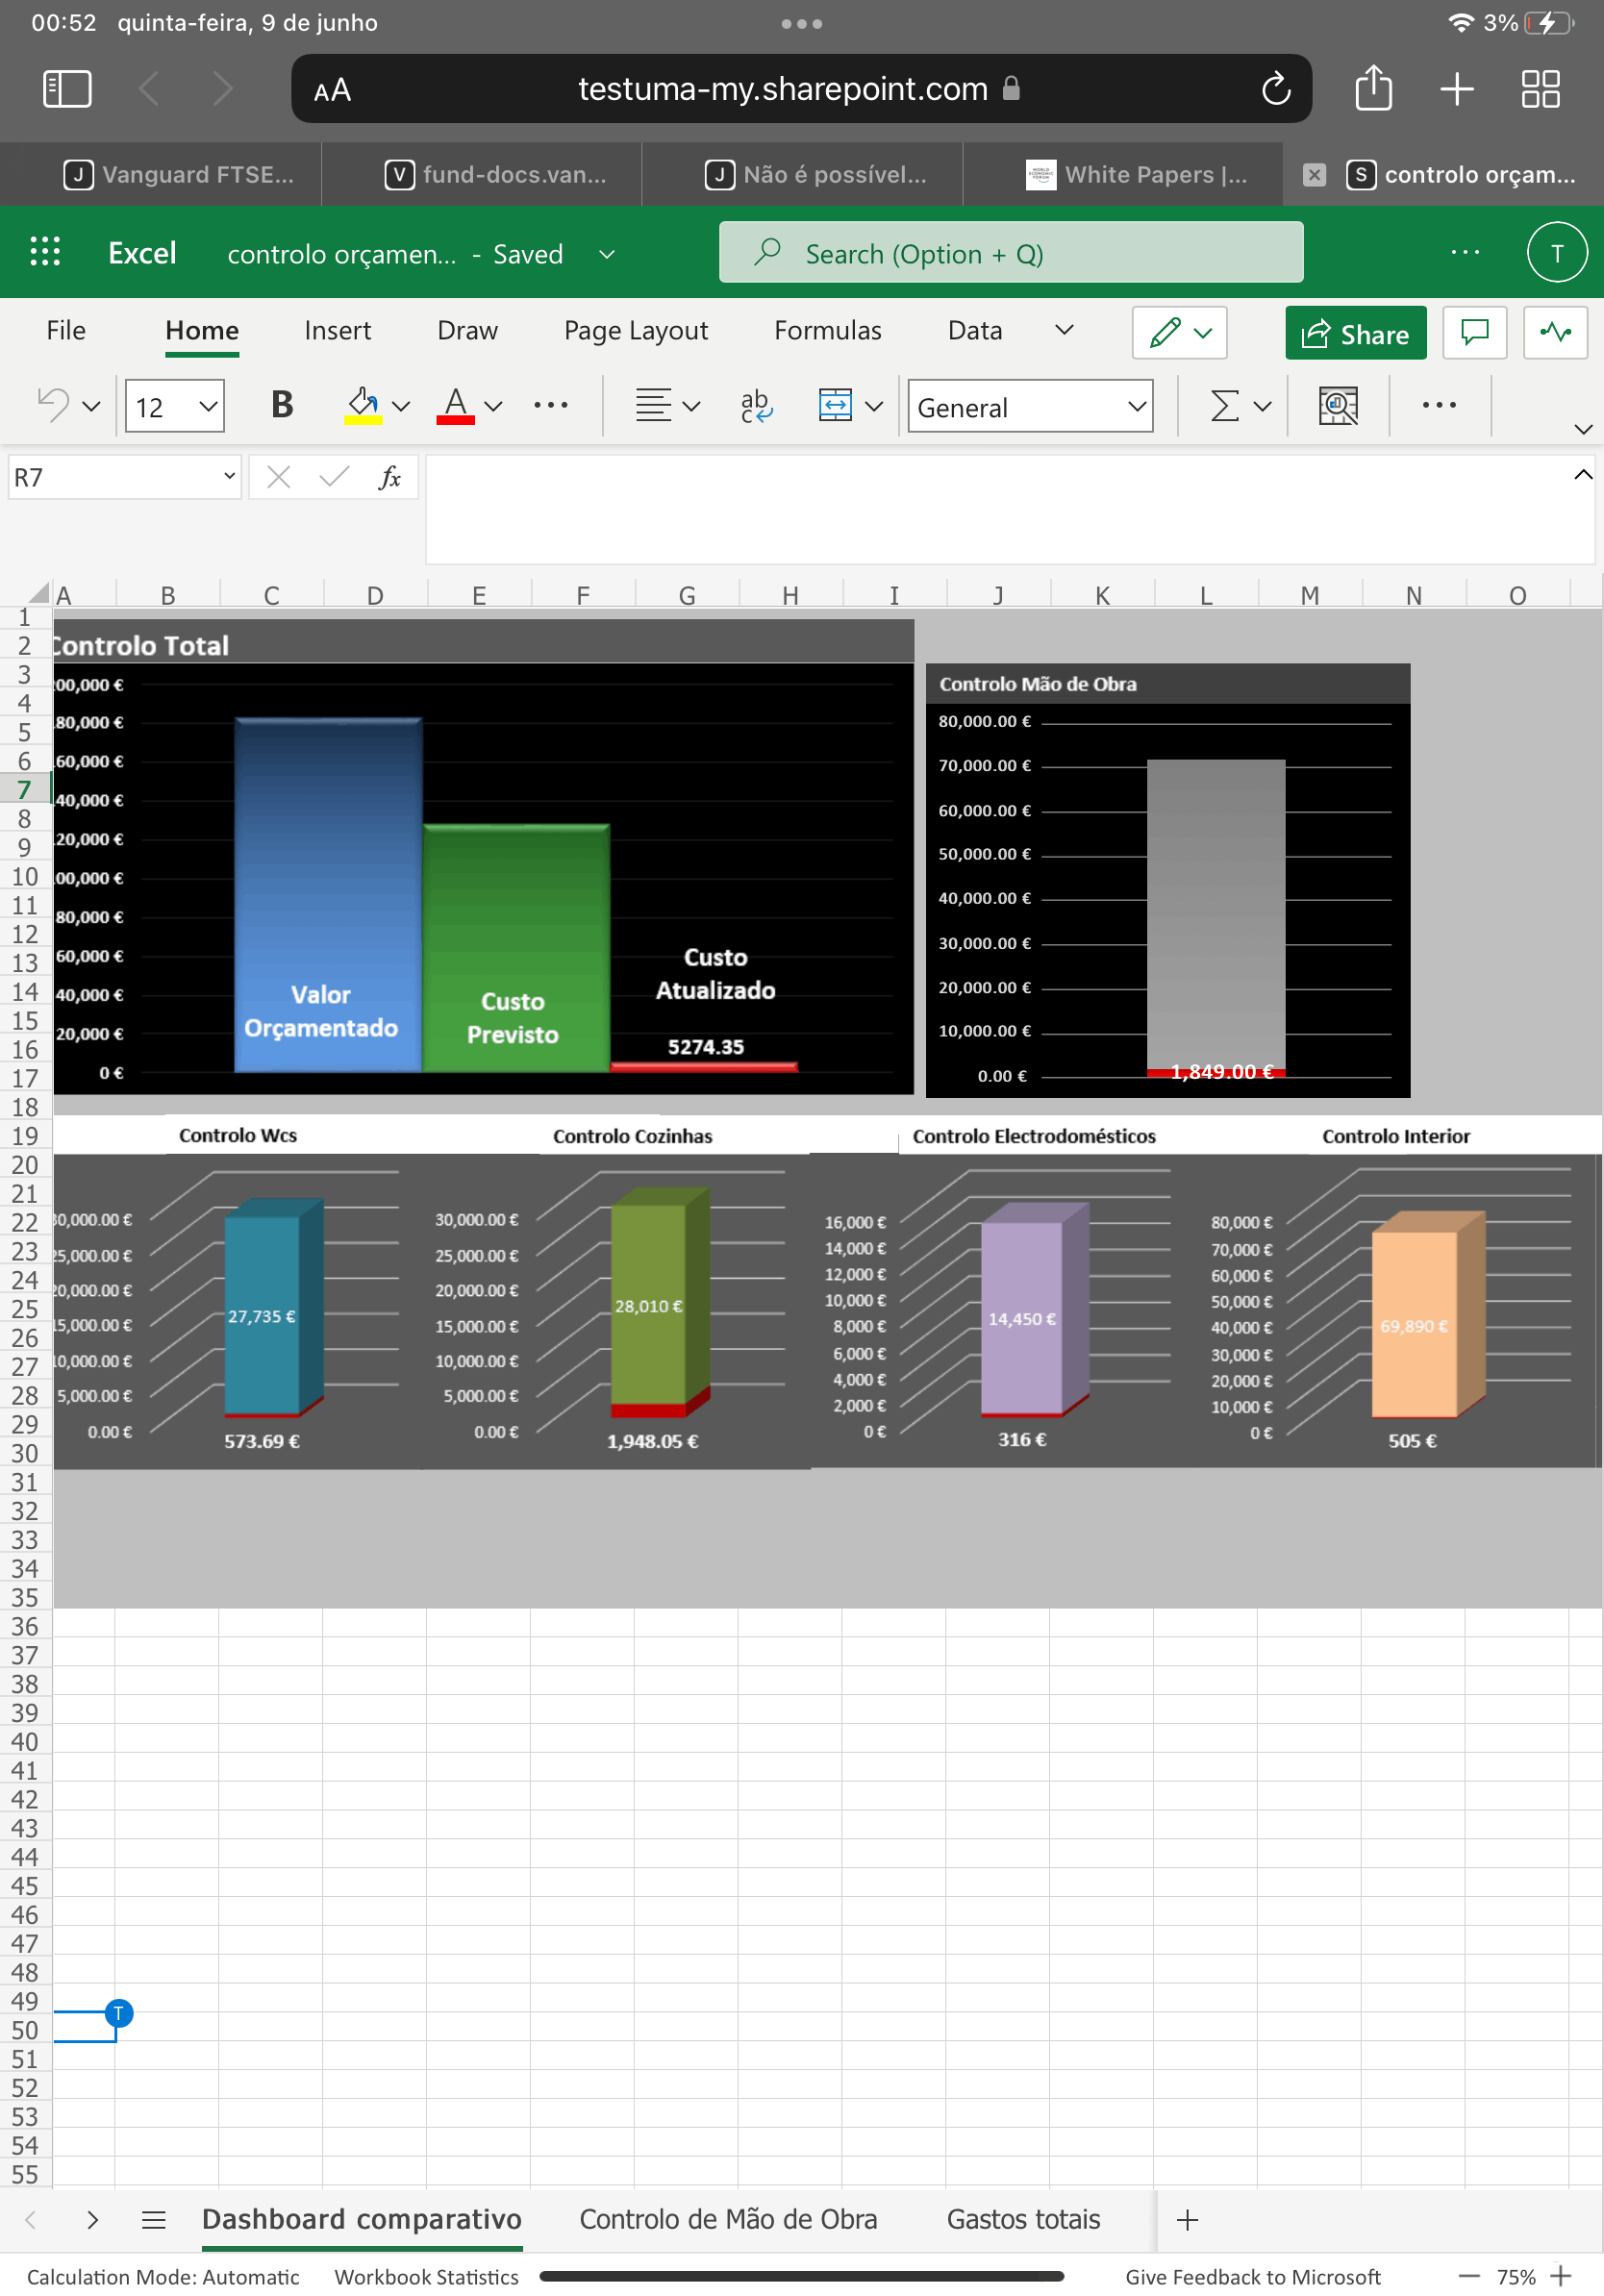The height and width of the screenshot is (2296, 1604).
Task: Open the AA reader text options
Action: 332,91
